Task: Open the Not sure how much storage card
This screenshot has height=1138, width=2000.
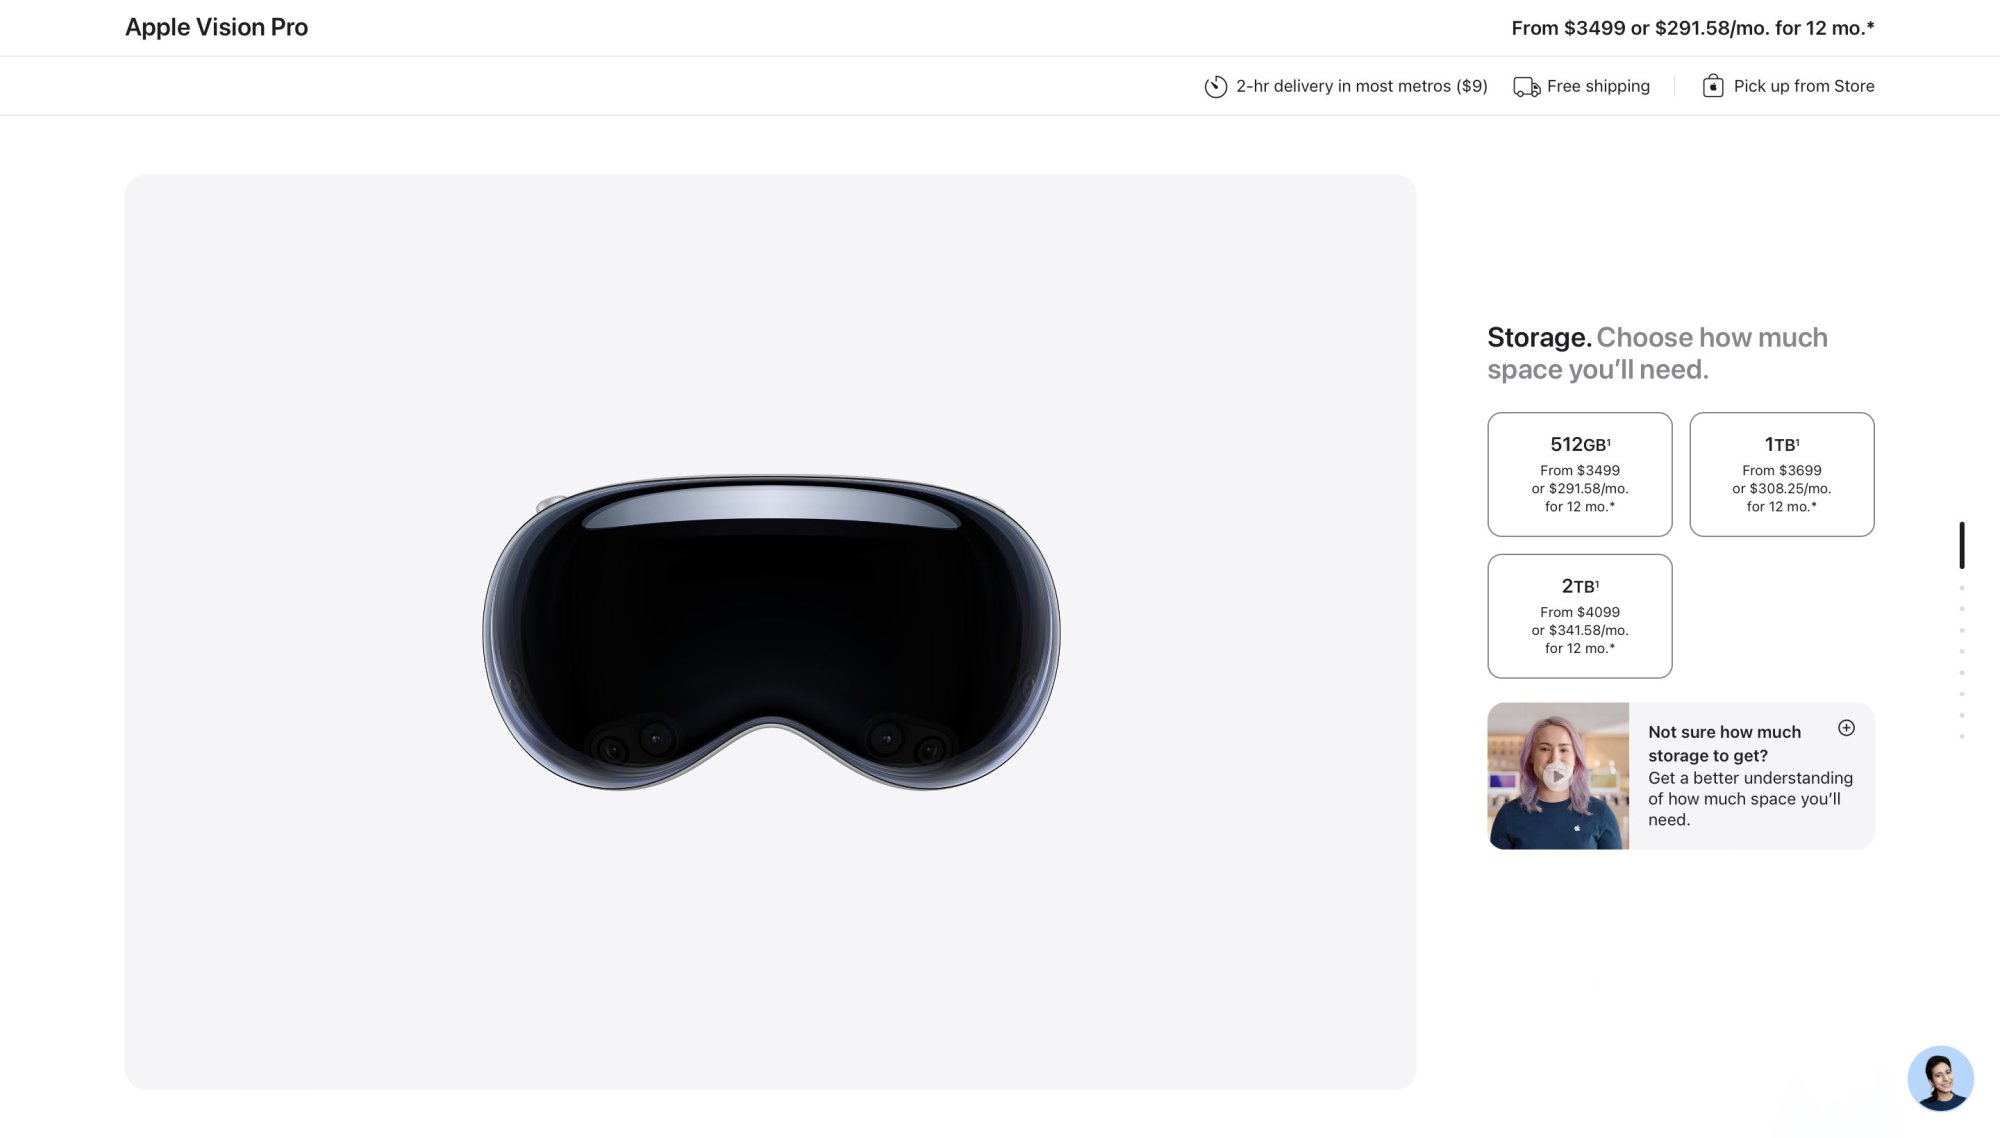Action: pyautogui.click(x=1680, y=776)
